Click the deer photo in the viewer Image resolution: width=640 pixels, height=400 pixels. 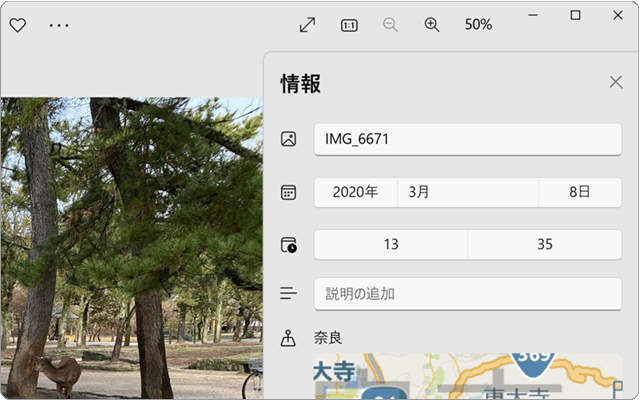(131, 248)
